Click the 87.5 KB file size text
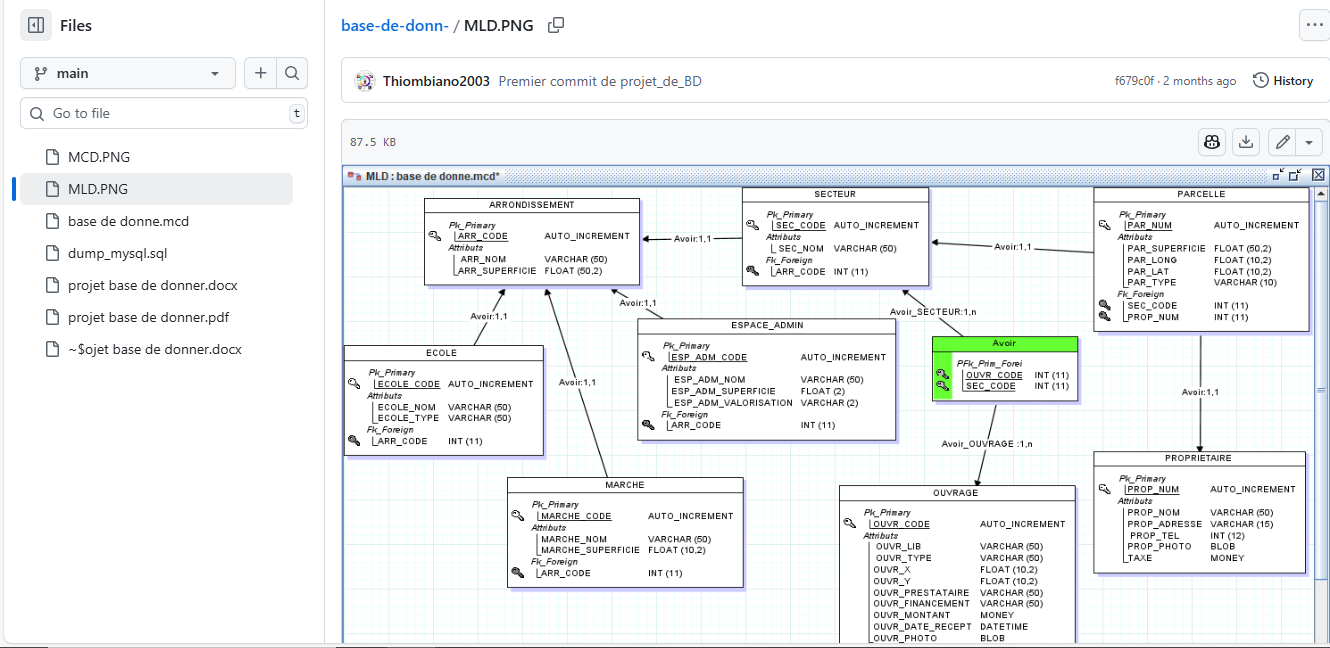 [x=373, y=142]
